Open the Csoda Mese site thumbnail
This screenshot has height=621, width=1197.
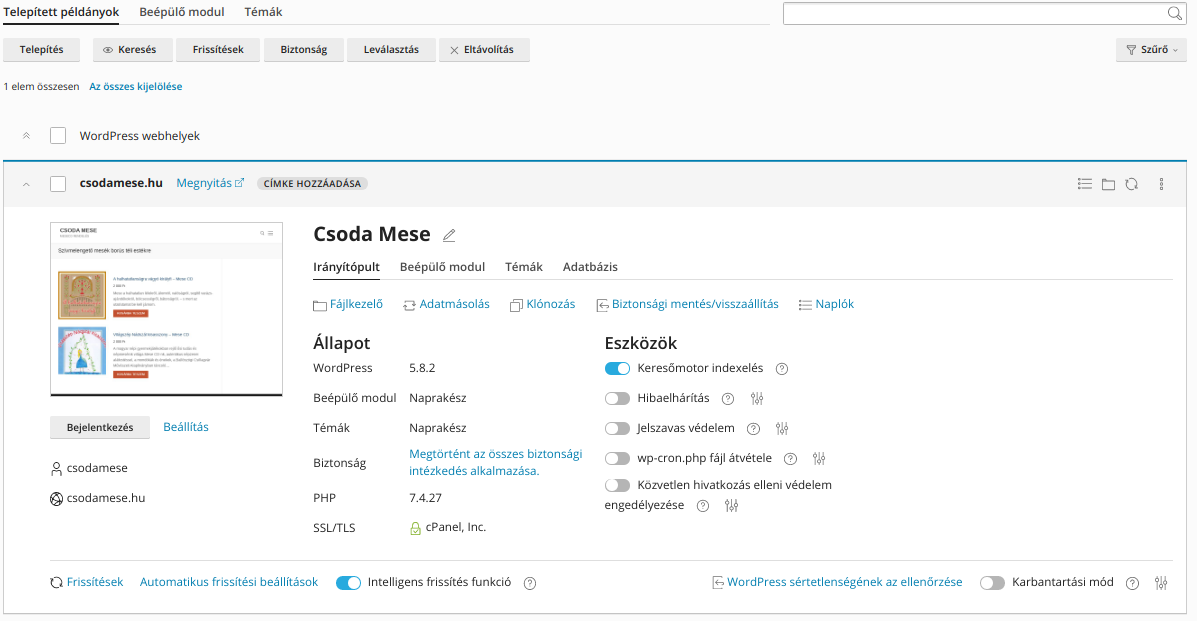click(166, 309)
